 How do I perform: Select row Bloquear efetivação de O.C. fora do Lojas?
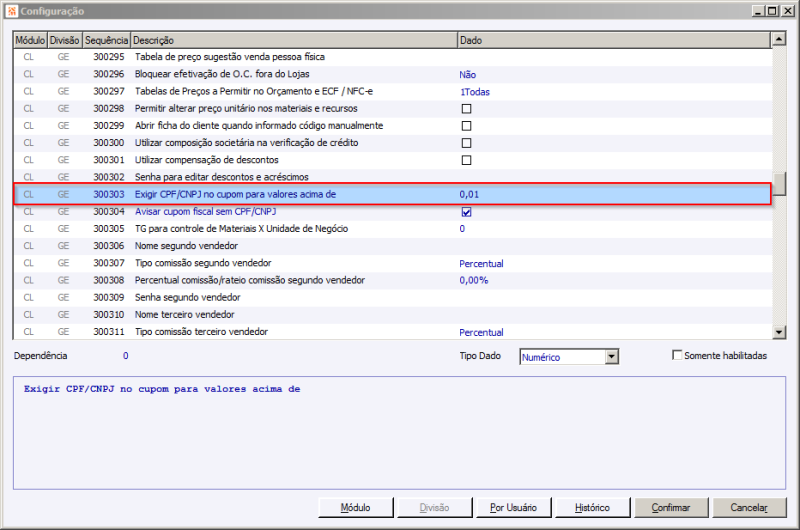392,74
